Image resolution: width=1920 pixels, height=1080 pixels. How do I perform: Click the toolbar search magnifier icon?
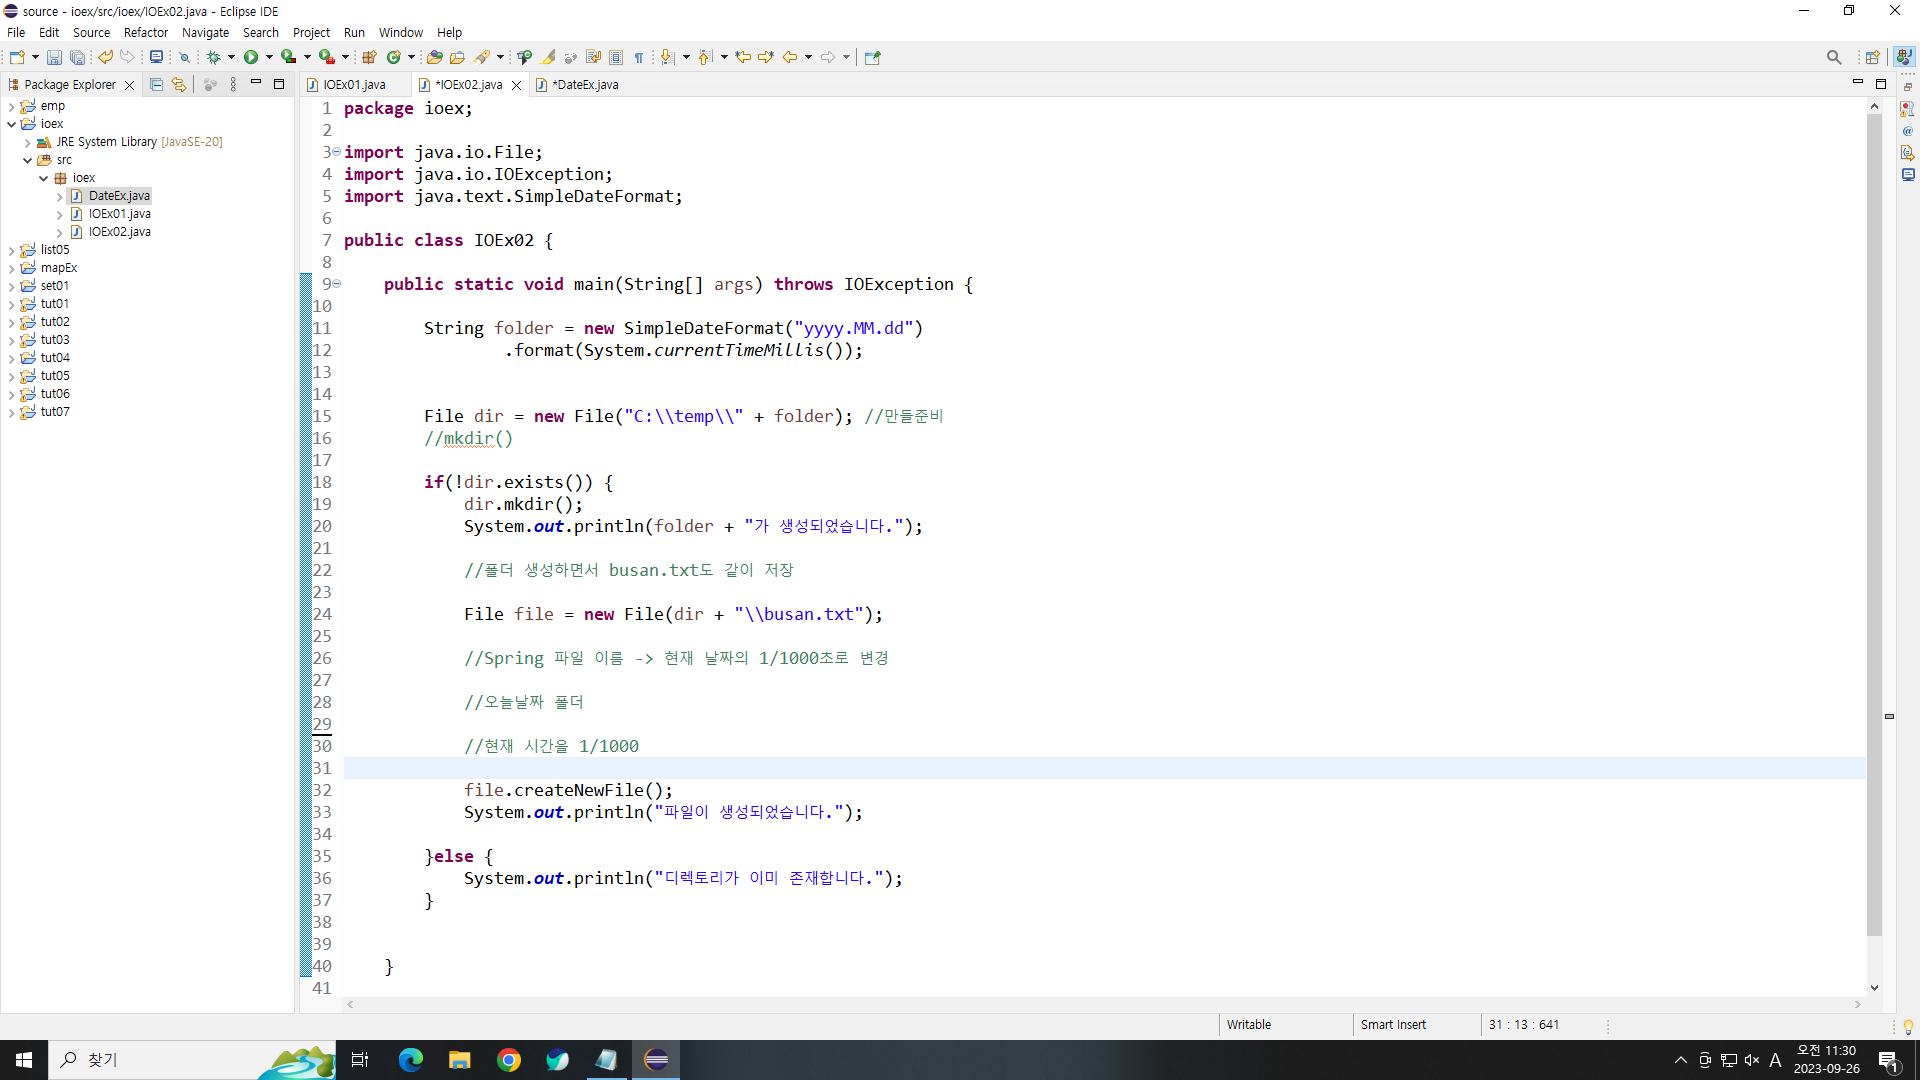click(x=1833, y=58)
